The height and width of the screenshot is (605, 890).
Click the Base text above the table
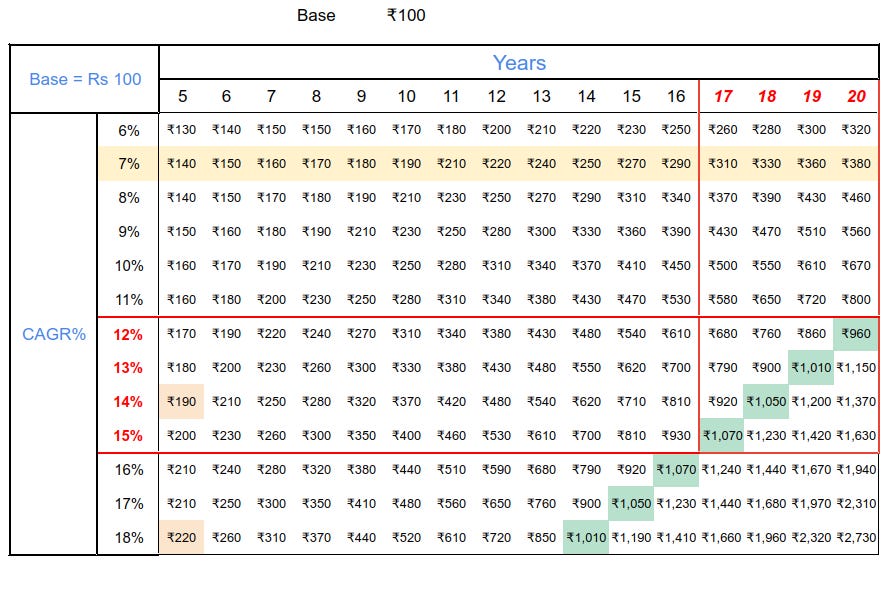coord(314,15)
